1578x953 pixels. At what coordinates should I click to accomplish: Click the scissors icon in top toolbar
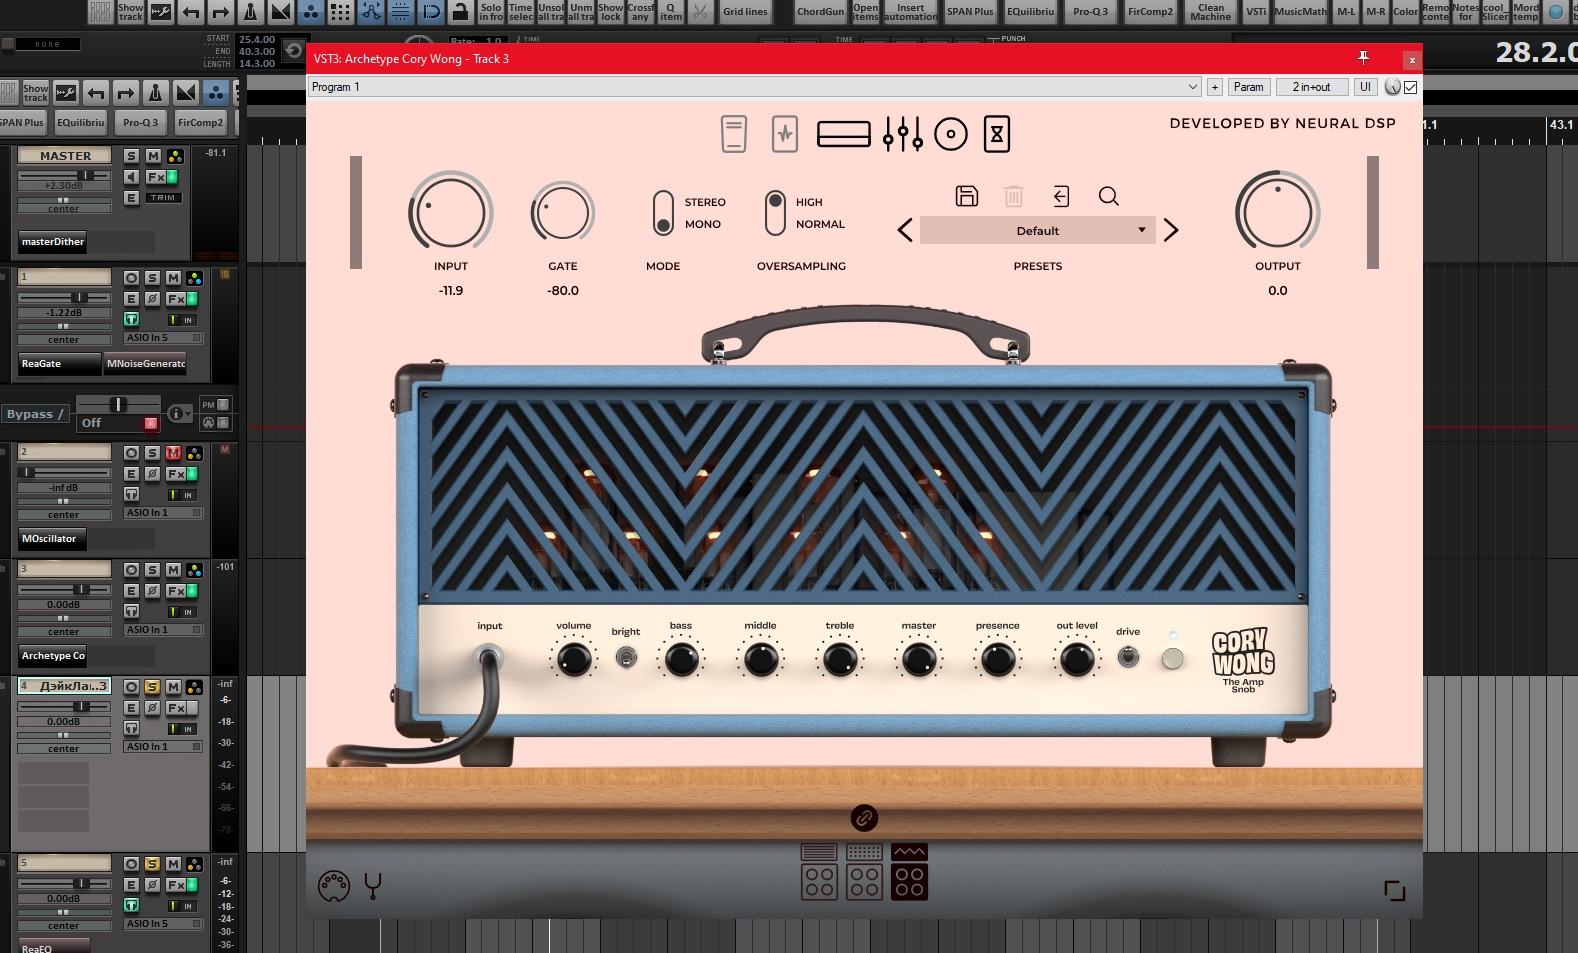tap(700, 12)
